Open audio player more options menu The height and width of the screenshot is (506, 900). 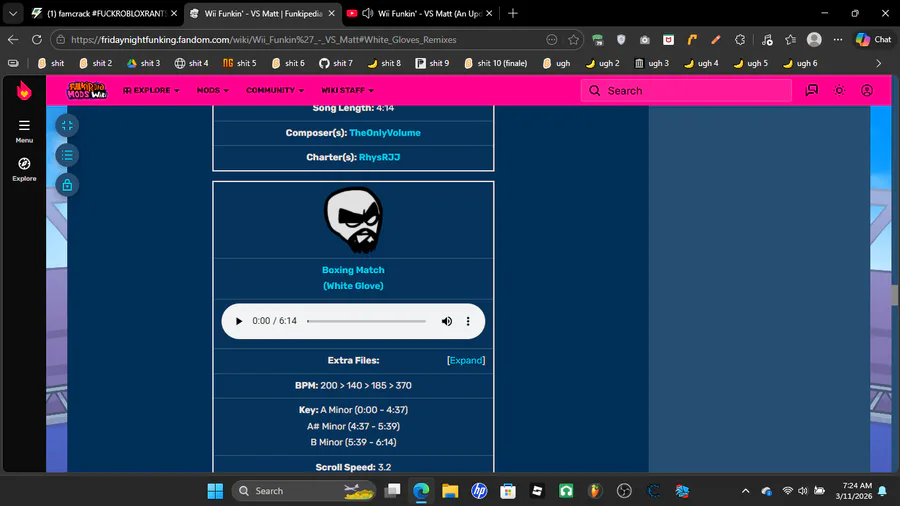(468, 321)
